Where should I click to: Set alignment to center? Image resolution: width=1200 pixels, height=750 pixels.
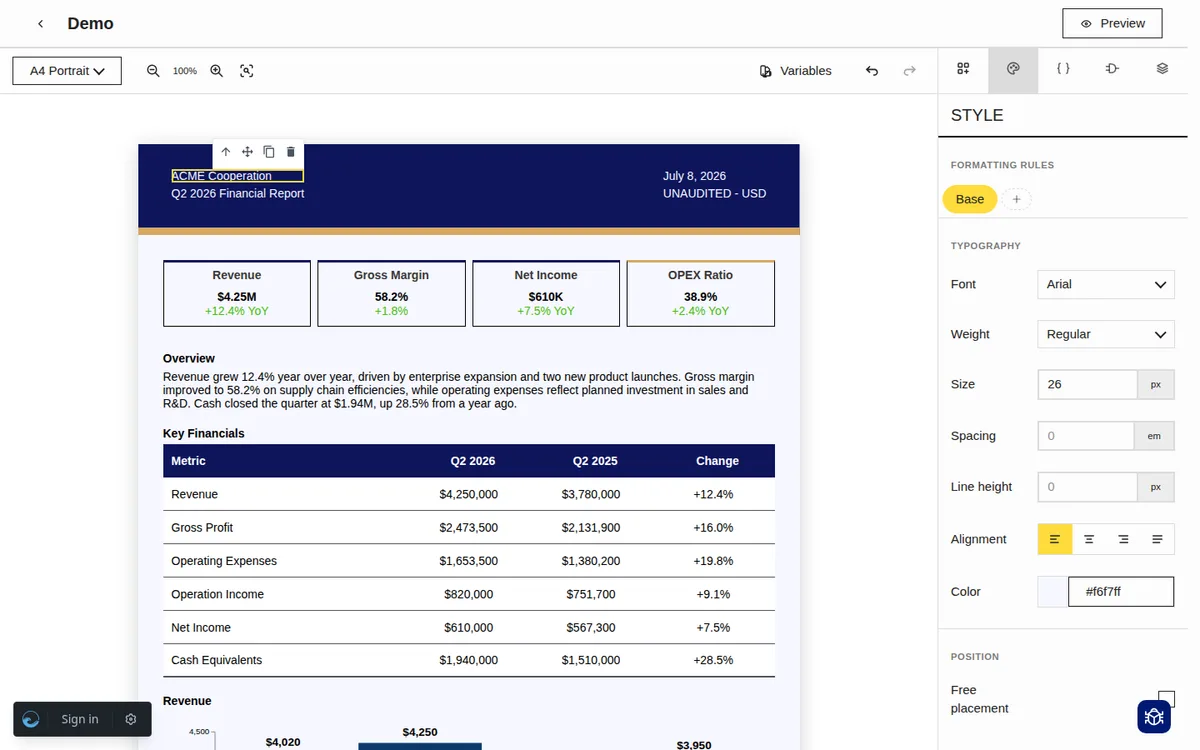tap(1089, 539)
